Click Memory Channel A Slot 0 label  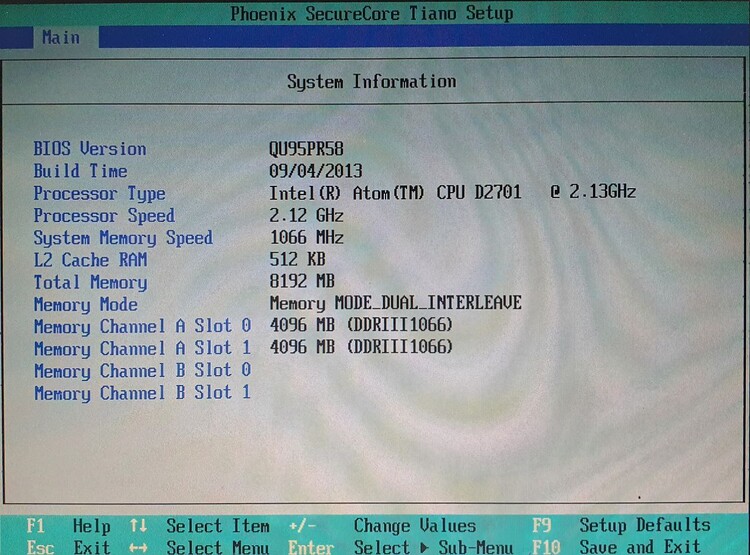(x=143, y=327)
